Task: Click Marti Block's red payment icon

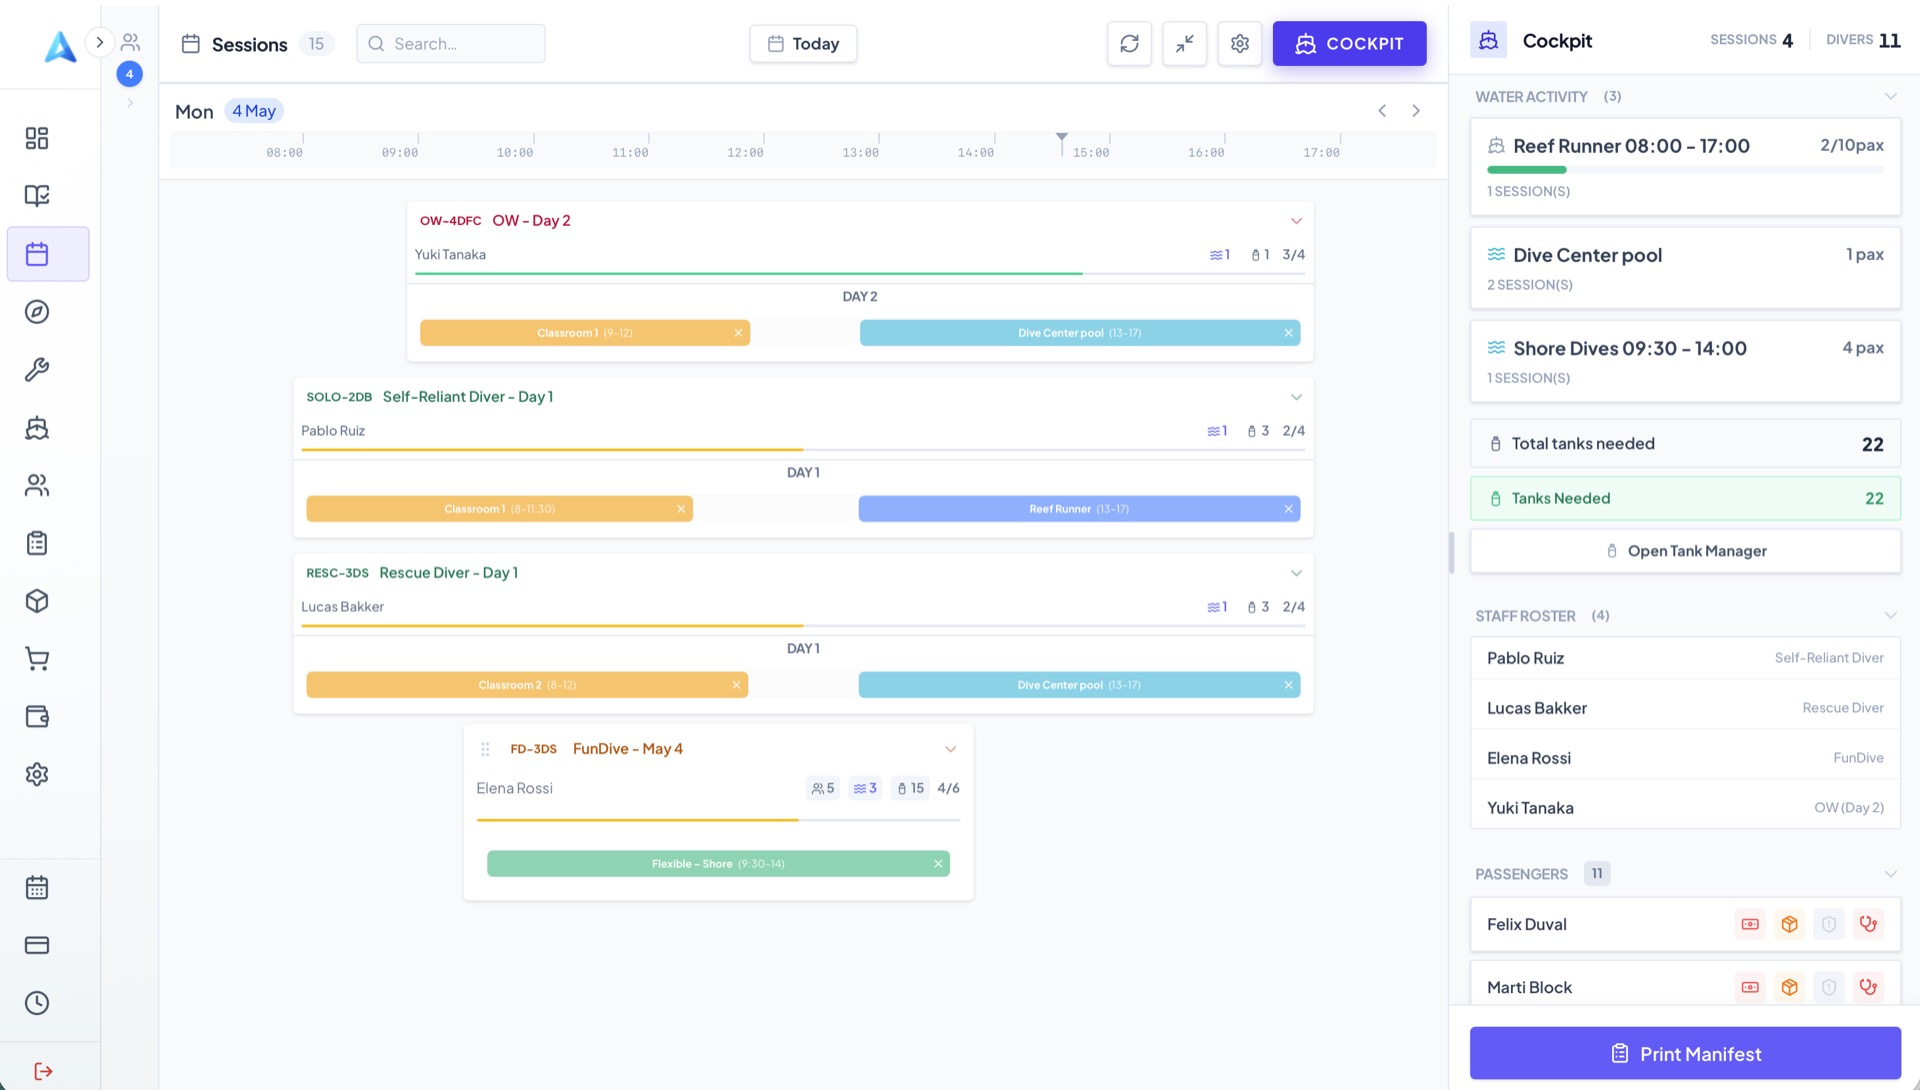Action: point(1750,988)
